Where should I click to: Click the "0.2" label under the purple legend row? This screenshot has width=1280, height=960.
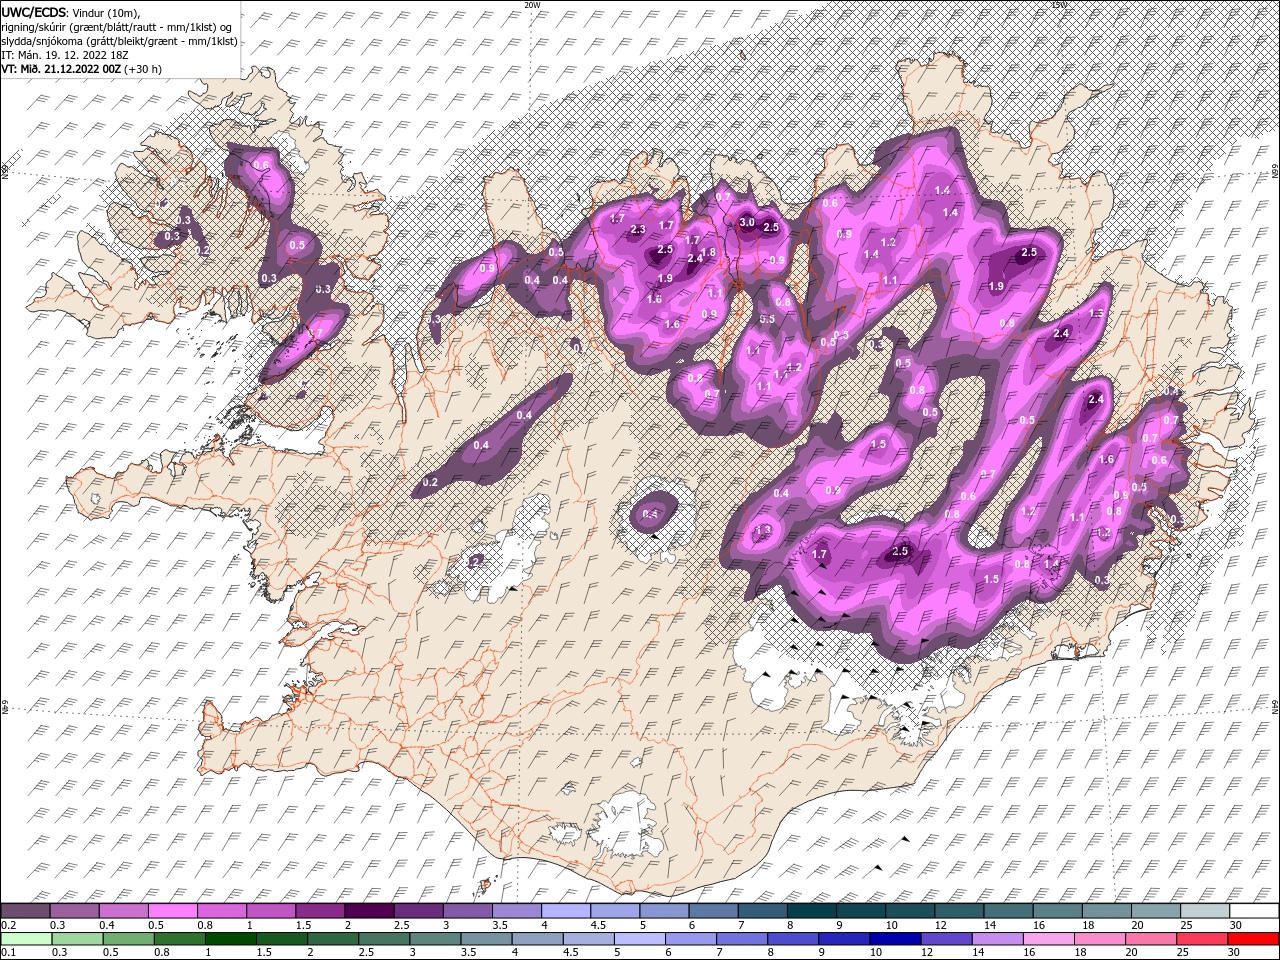click(7, 925)
